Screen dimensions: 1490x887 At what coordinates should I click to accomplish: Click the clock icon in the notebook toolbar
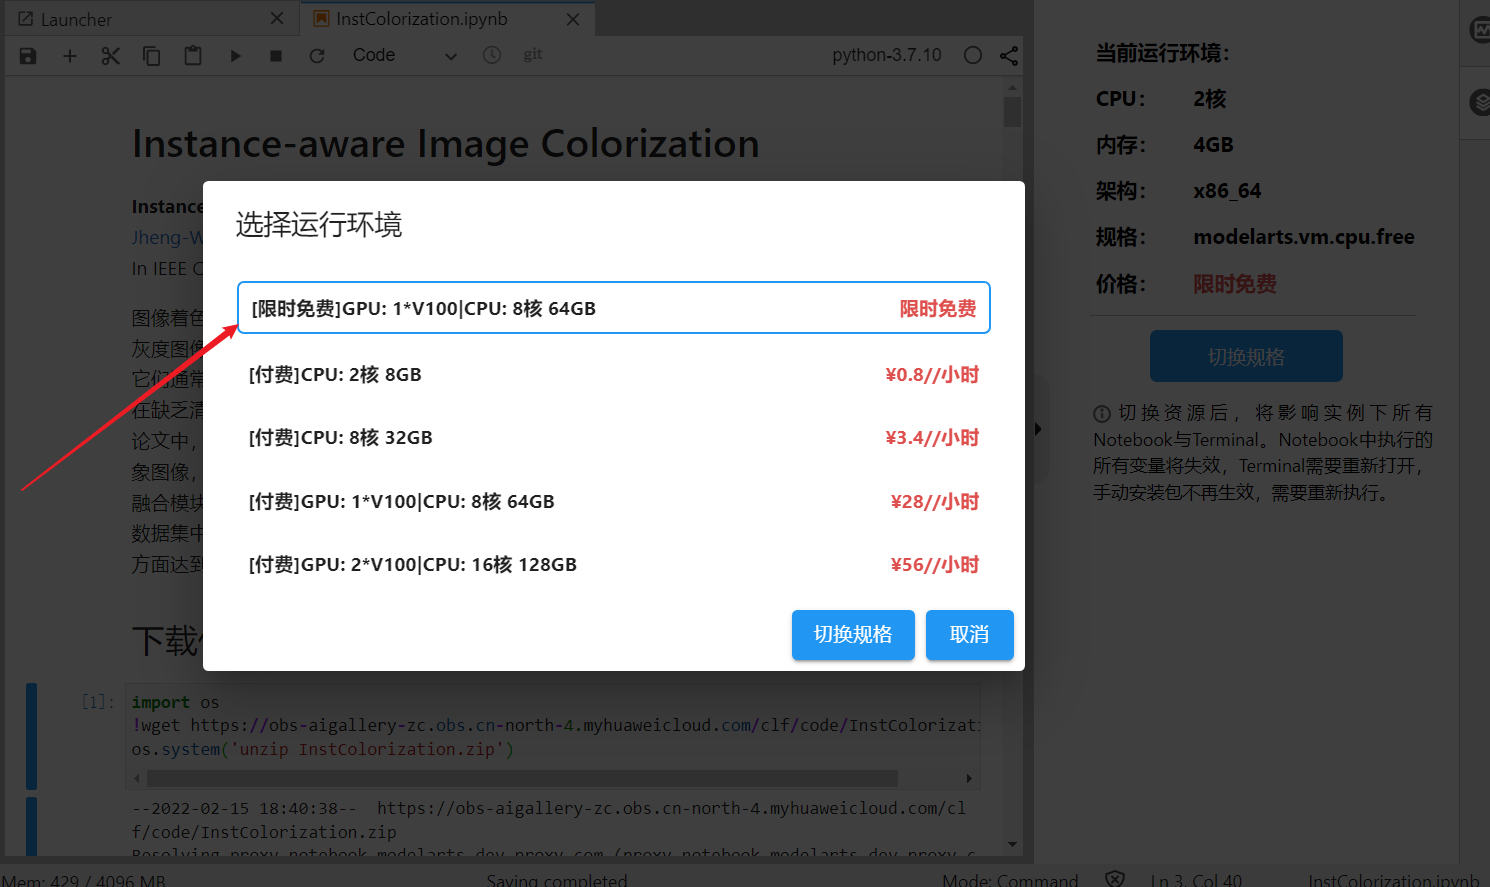pos(492,55)
